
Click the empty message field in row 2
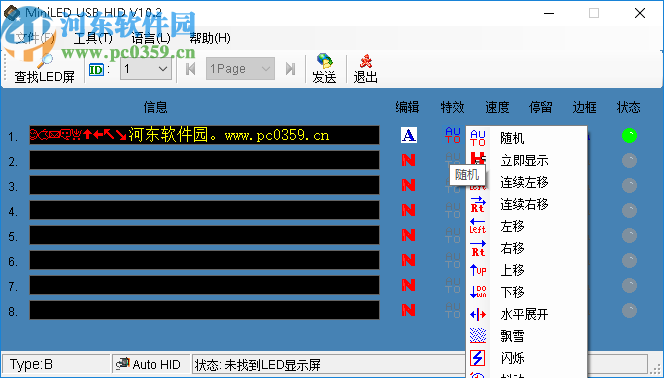click(204, 160)
